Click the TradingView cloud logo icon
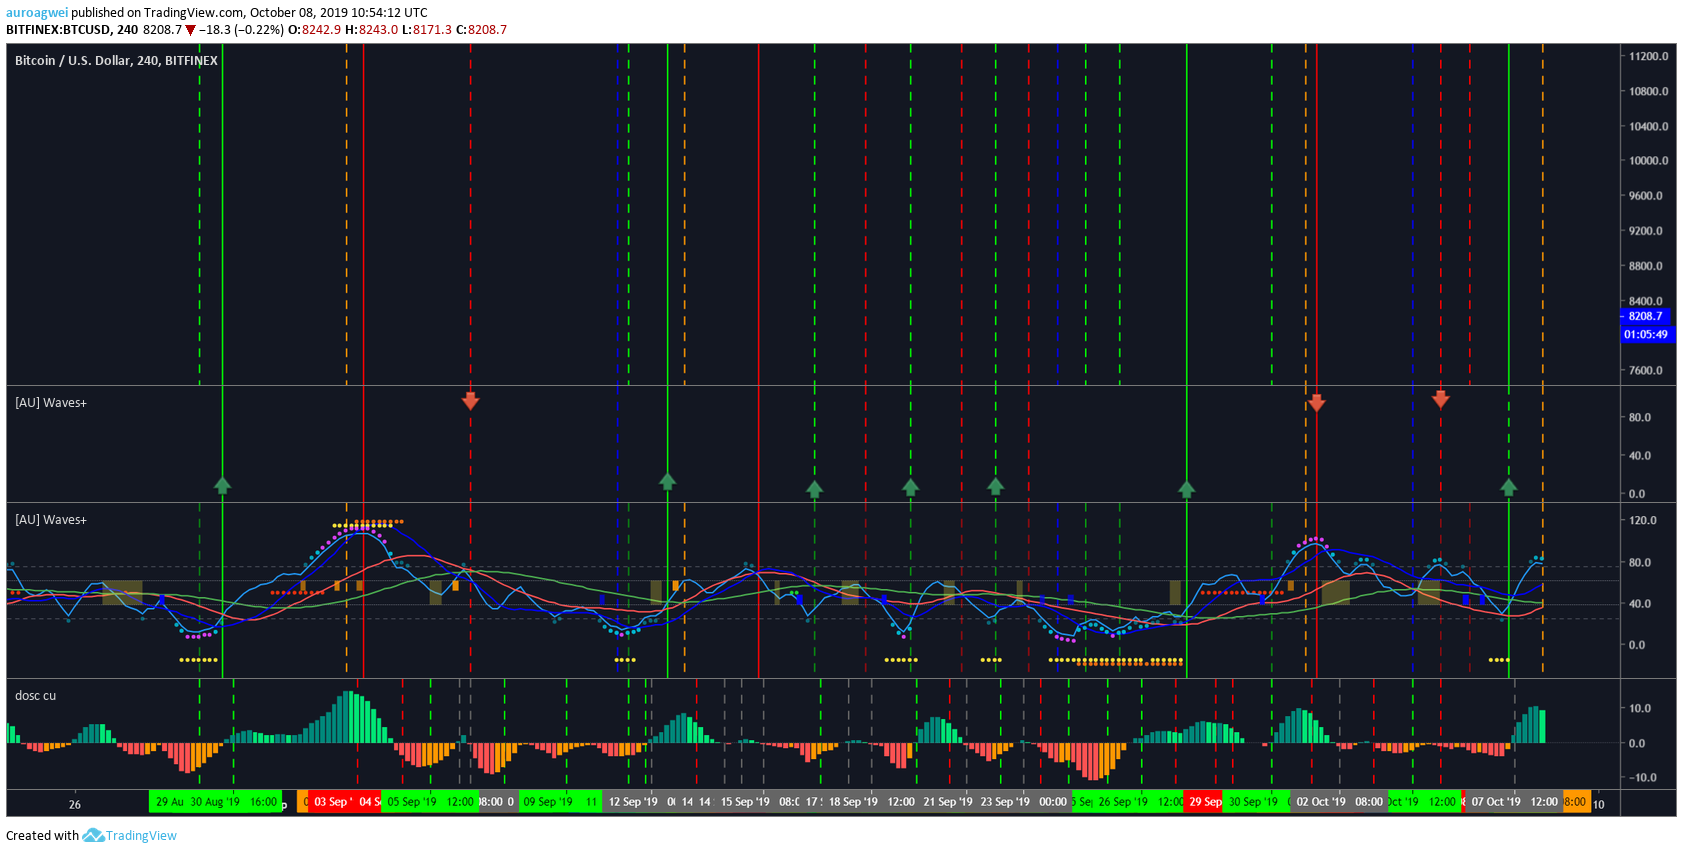1683x853 pixels. pos(93,835)
